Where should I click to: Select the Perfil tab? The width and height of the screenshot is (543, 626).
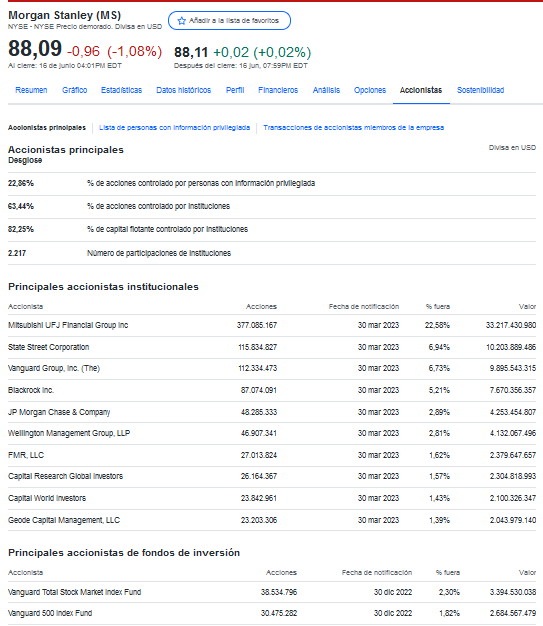tap(235, 90)
